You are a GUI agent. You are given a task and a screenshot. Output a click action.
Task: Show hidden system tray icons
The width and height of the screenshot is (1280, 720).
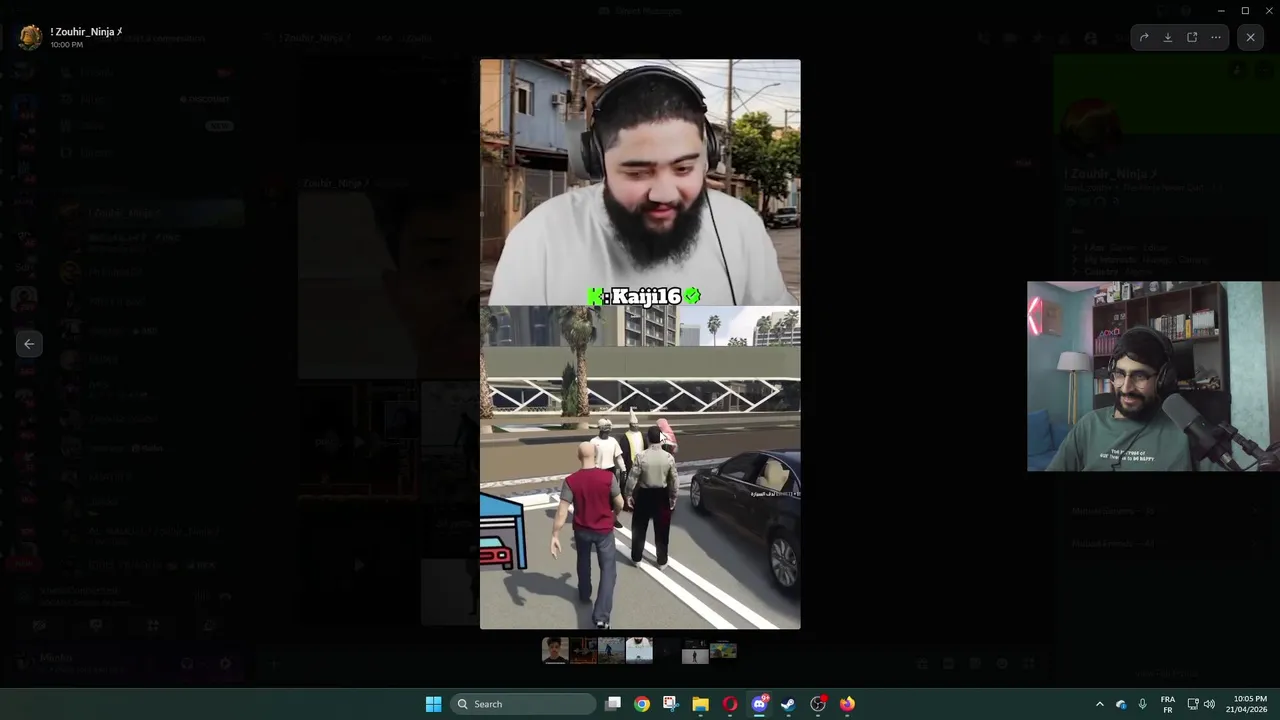tap(1100, 704)
